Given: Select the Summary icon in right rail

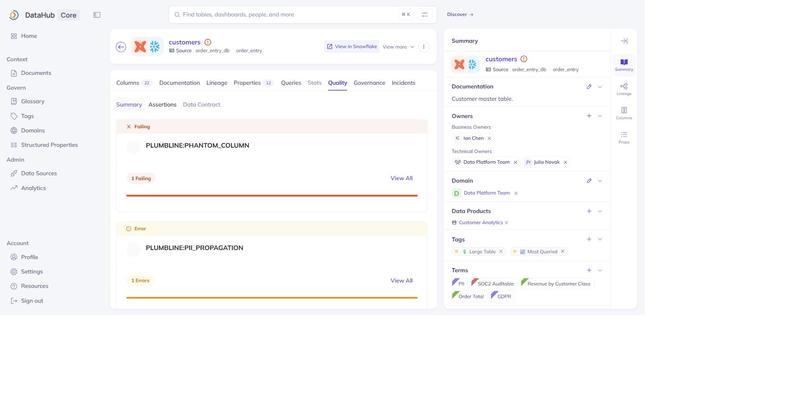Looking at the screenshot, I should (x=624, y=64).
